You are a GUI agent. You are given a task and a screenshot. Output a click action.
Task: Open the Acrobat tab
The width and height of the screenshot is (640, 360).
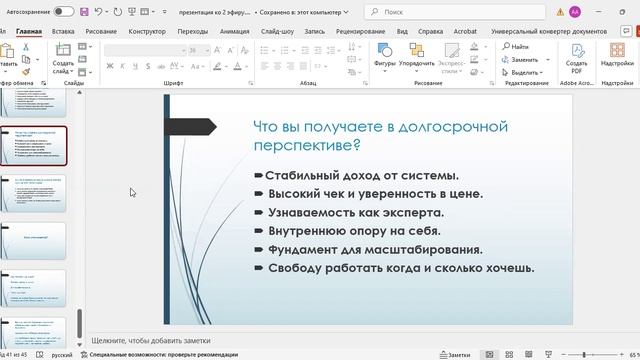tap(465, 31)
